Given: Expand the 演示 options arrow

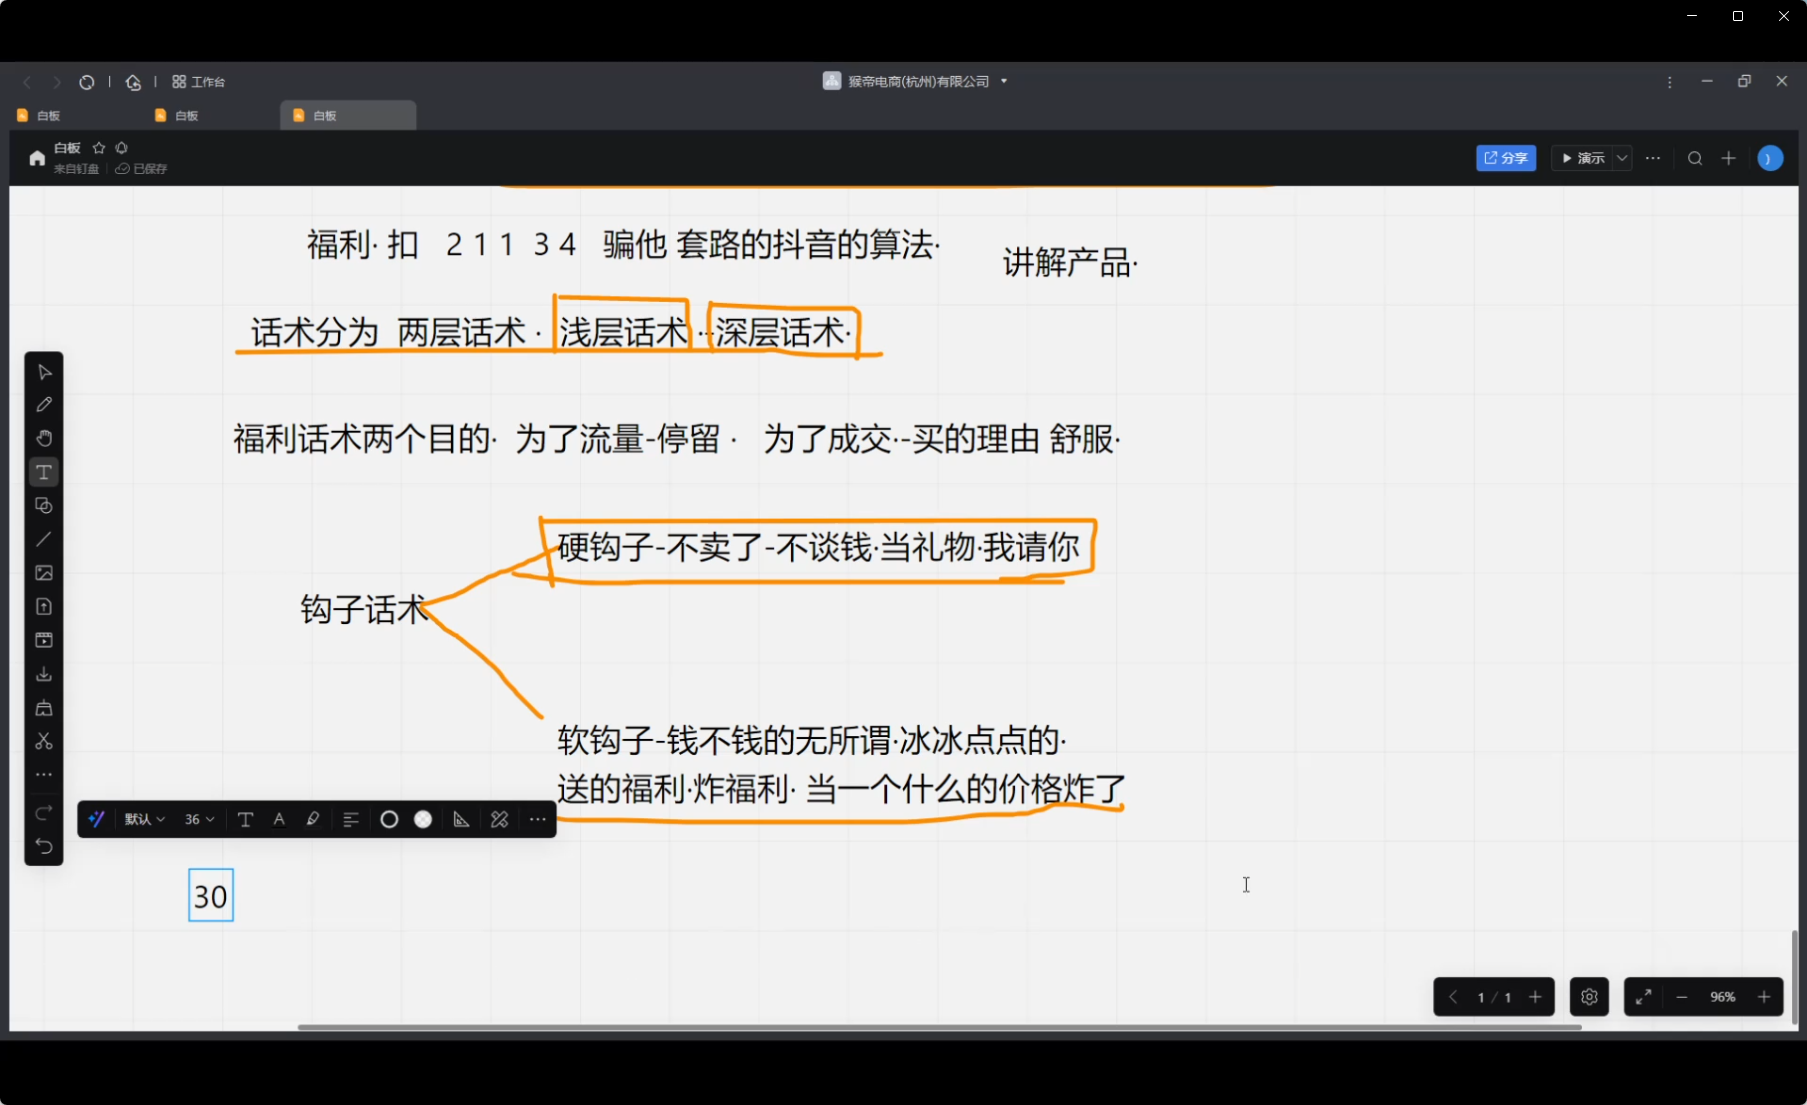Looking at the screenshot, I should click(1622, 158).
